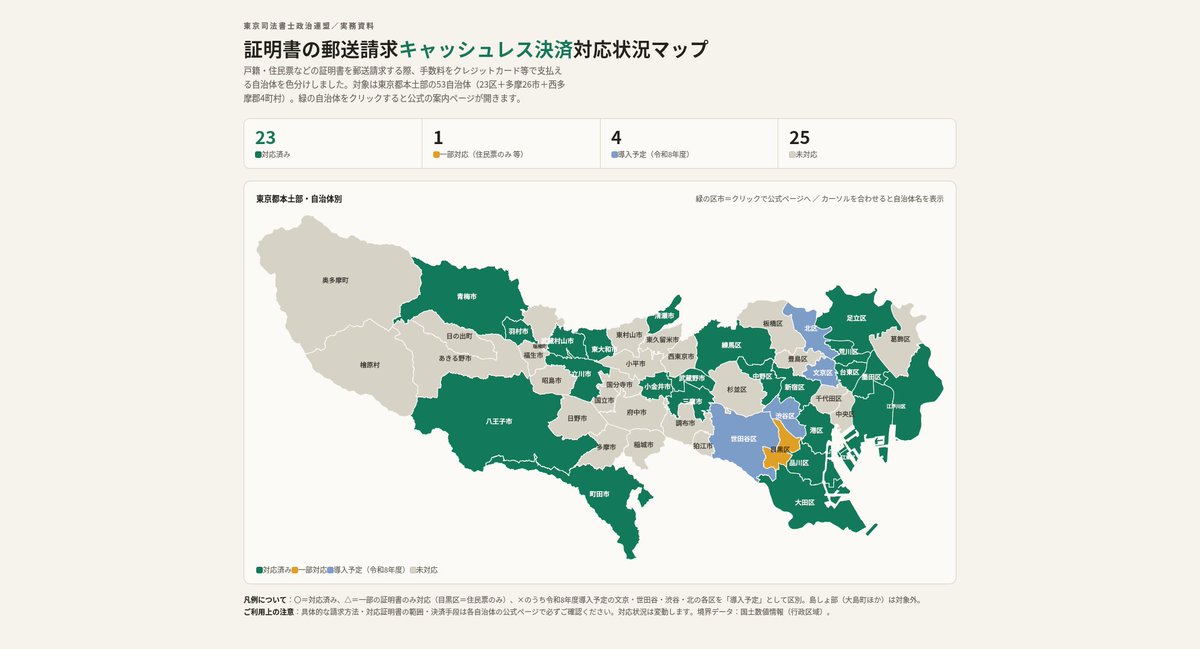Select the 港区 ward
This screenshot has width=1200, height=649.
[816, 430]
